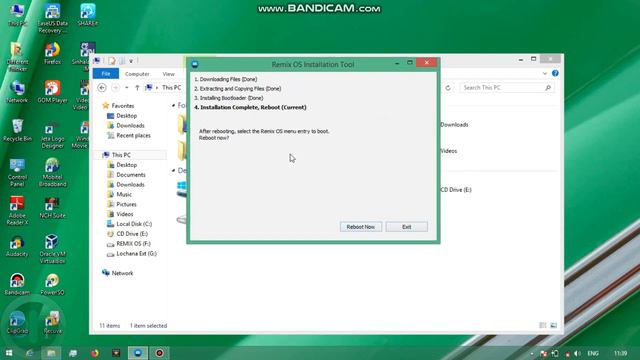Open the Recycle Bin

click(x=17, y=131)
